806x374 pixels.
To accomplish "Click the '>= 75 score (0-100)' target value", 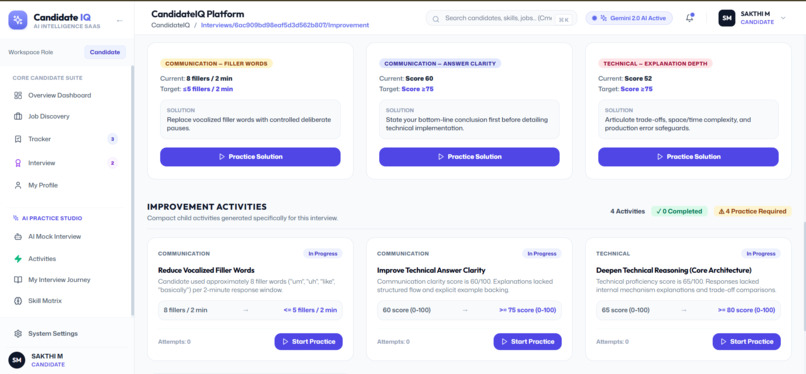I will pyautogui.click(x=528, y=310).
